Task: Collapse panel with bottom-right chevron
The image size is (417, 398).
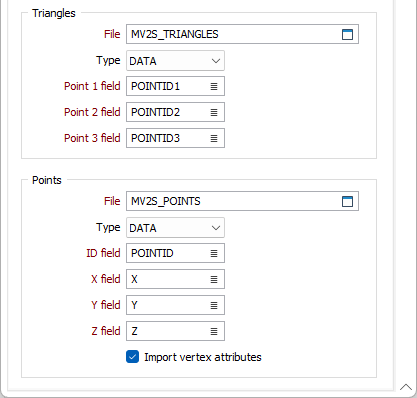Action: pos(406,387)
